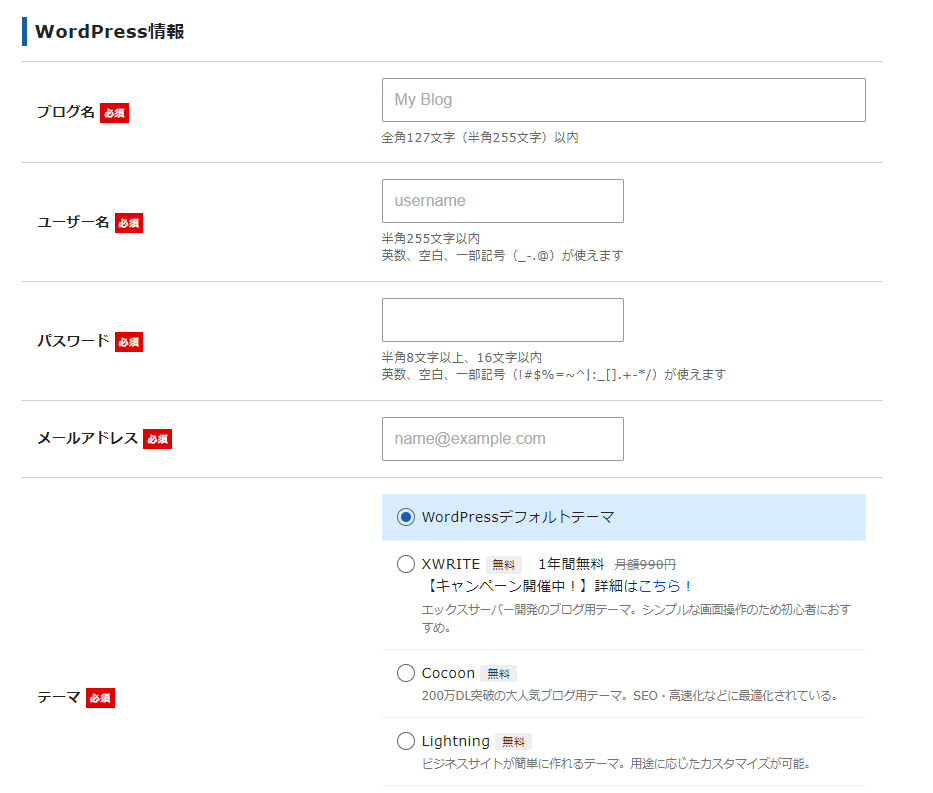
Task: Click the ブログ名 field label
Action: click(65, 112)
